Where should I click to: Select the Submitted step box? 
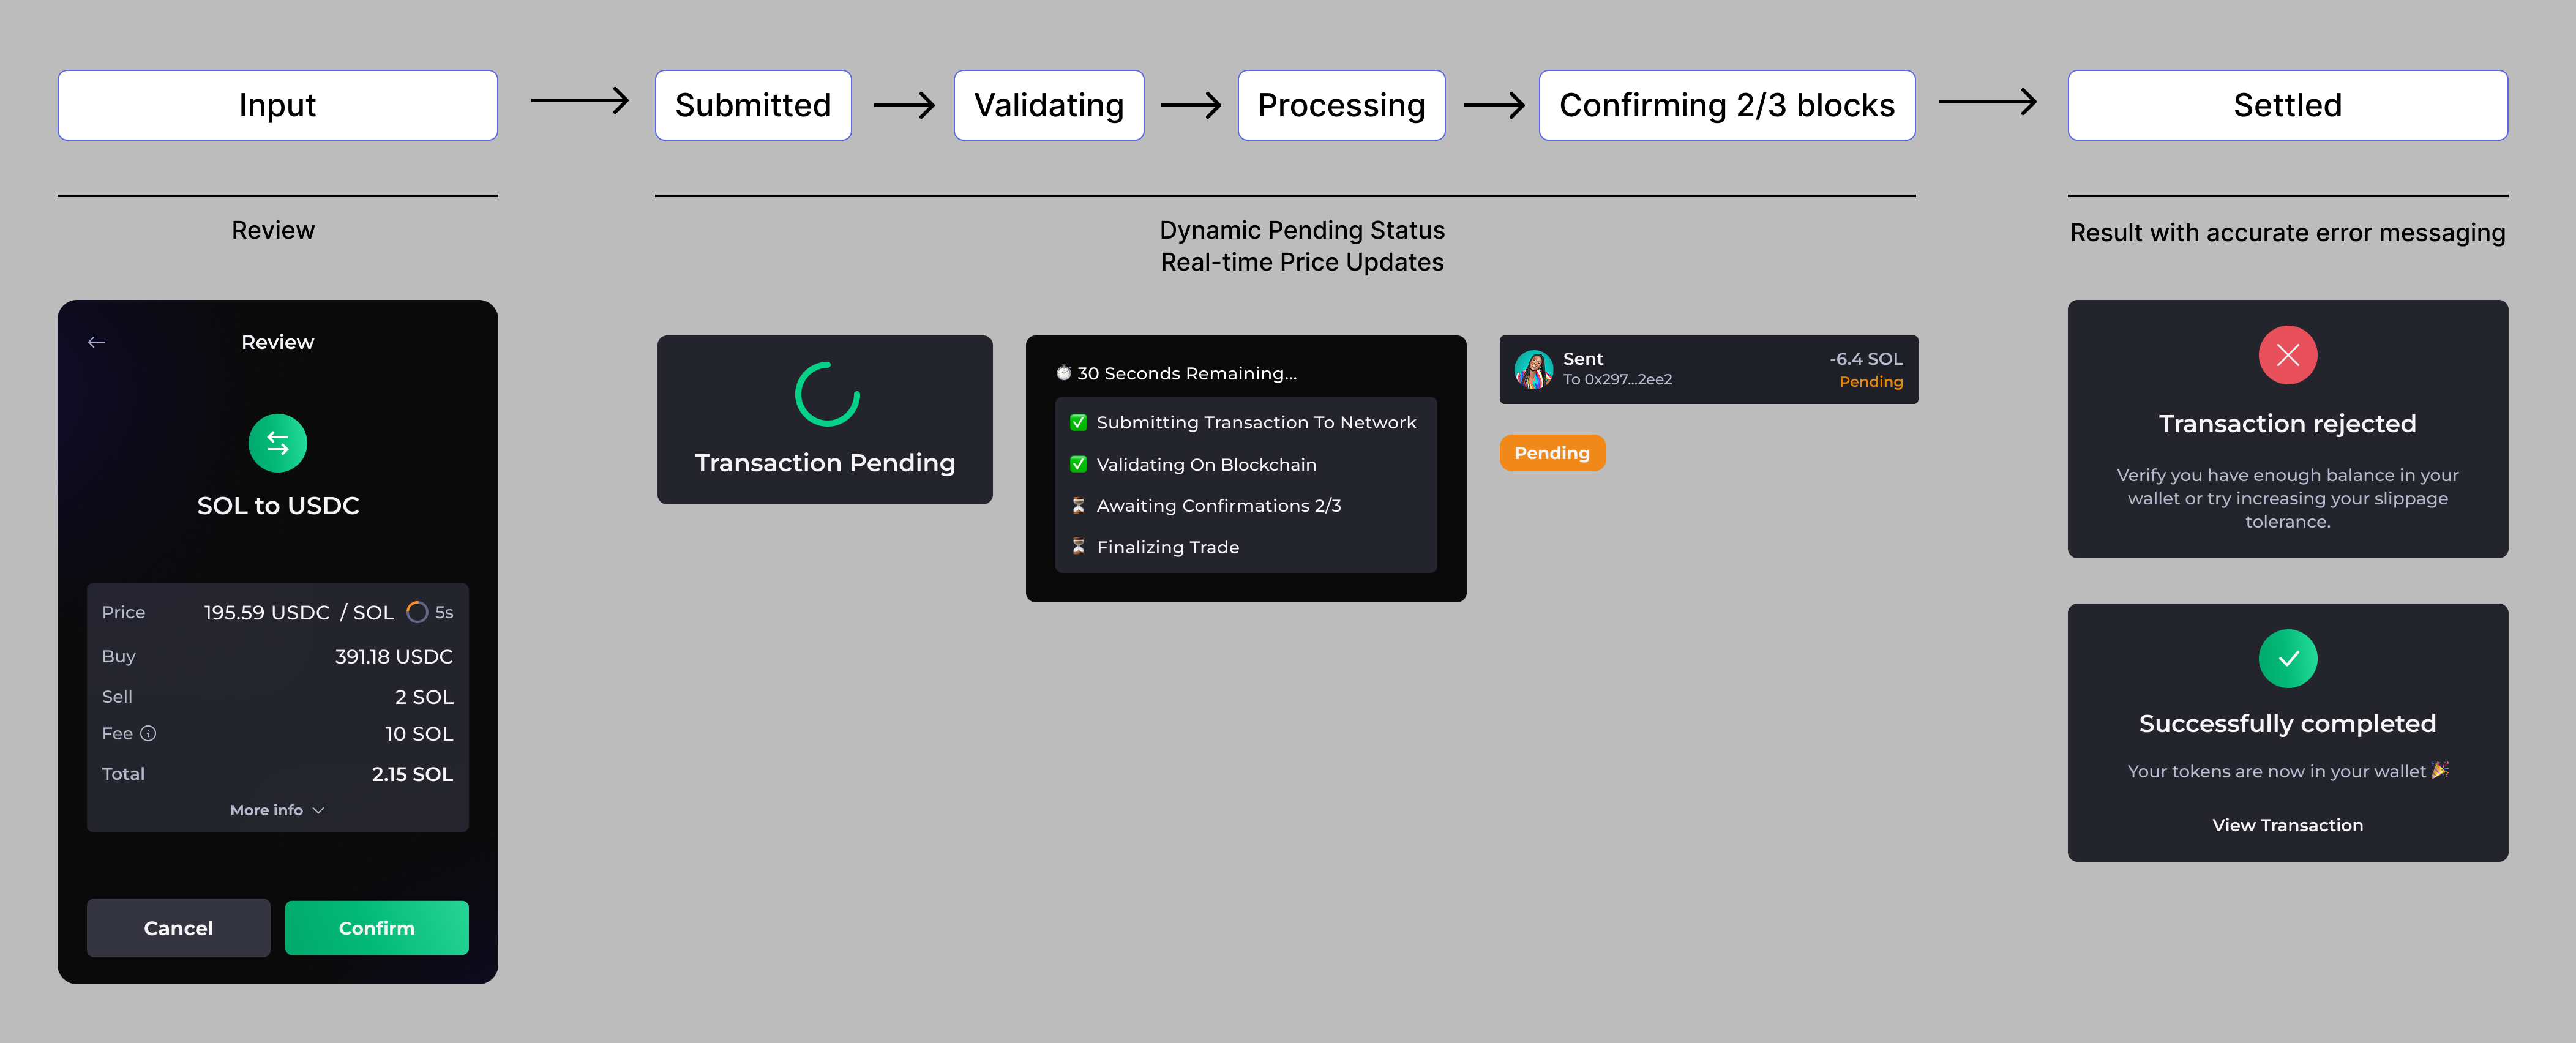pos(753,105)
